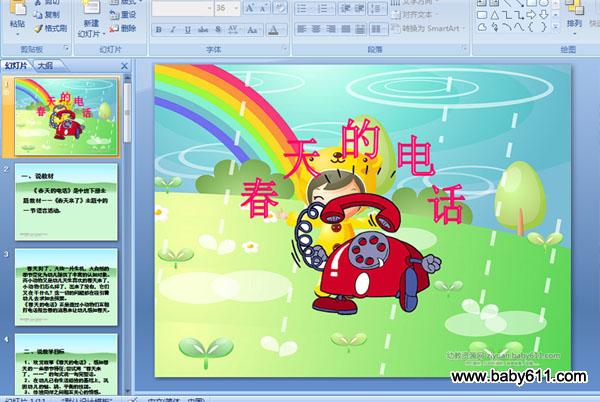Click the pink character 话 on slide
The image size is (600, 402).
[447, 204]
